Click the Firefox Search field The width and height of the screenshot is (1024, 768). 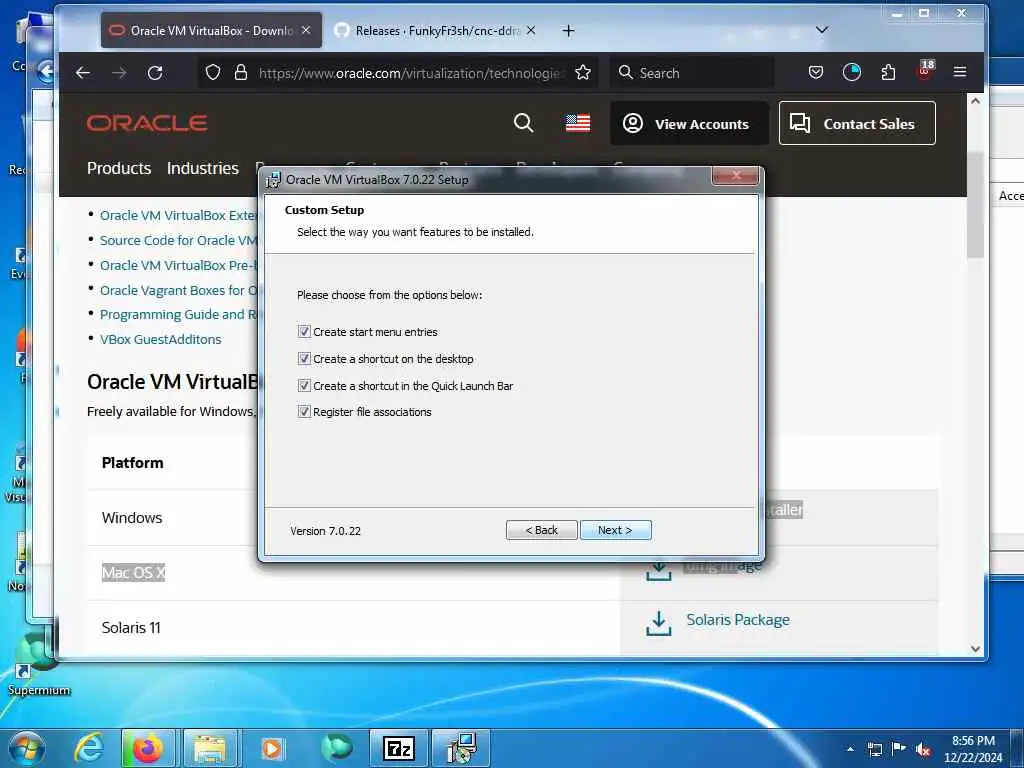tap(692, 72)
